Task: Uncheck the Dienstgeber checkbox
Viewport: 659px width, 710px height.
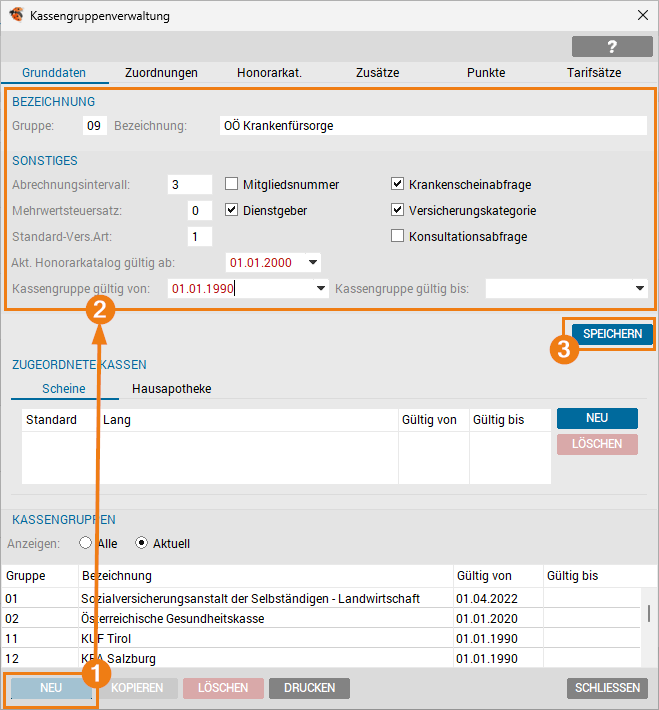Action: [x=232, y=210]
